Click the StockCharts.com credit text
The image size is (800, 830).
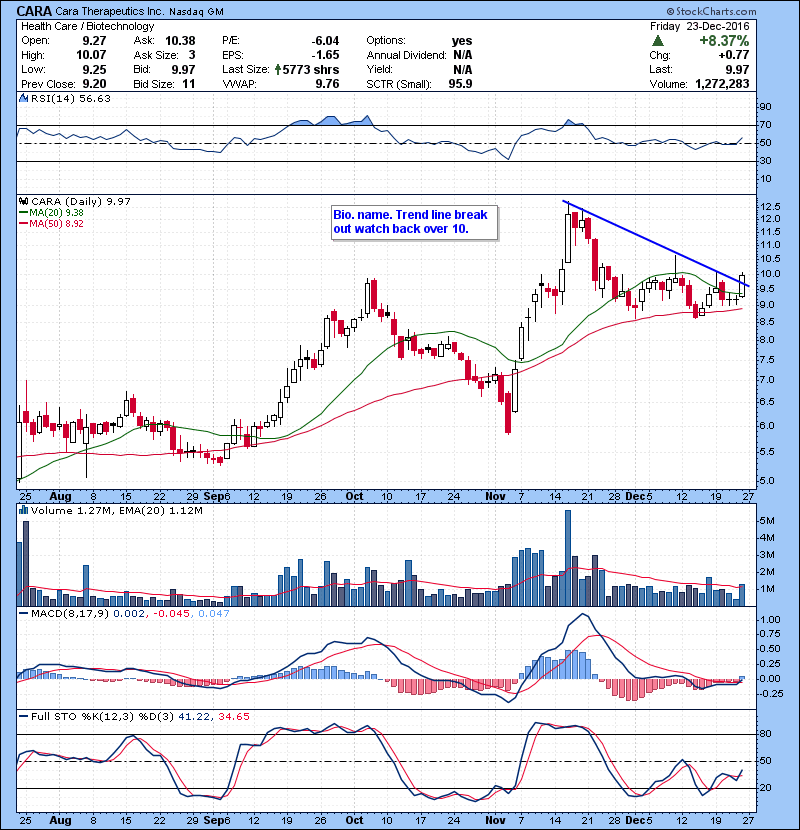[x=712, y=11]
